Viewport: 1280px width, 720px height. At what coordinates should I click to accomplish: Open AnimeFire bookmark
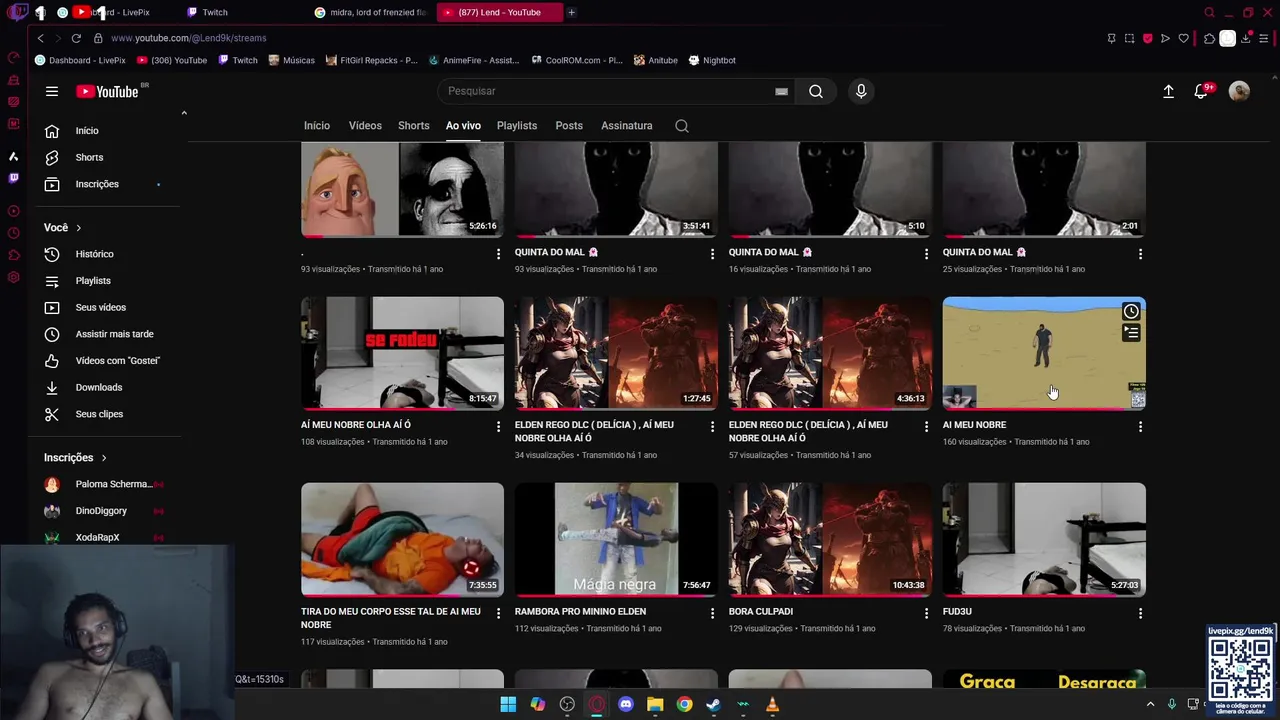coord(474,60)
